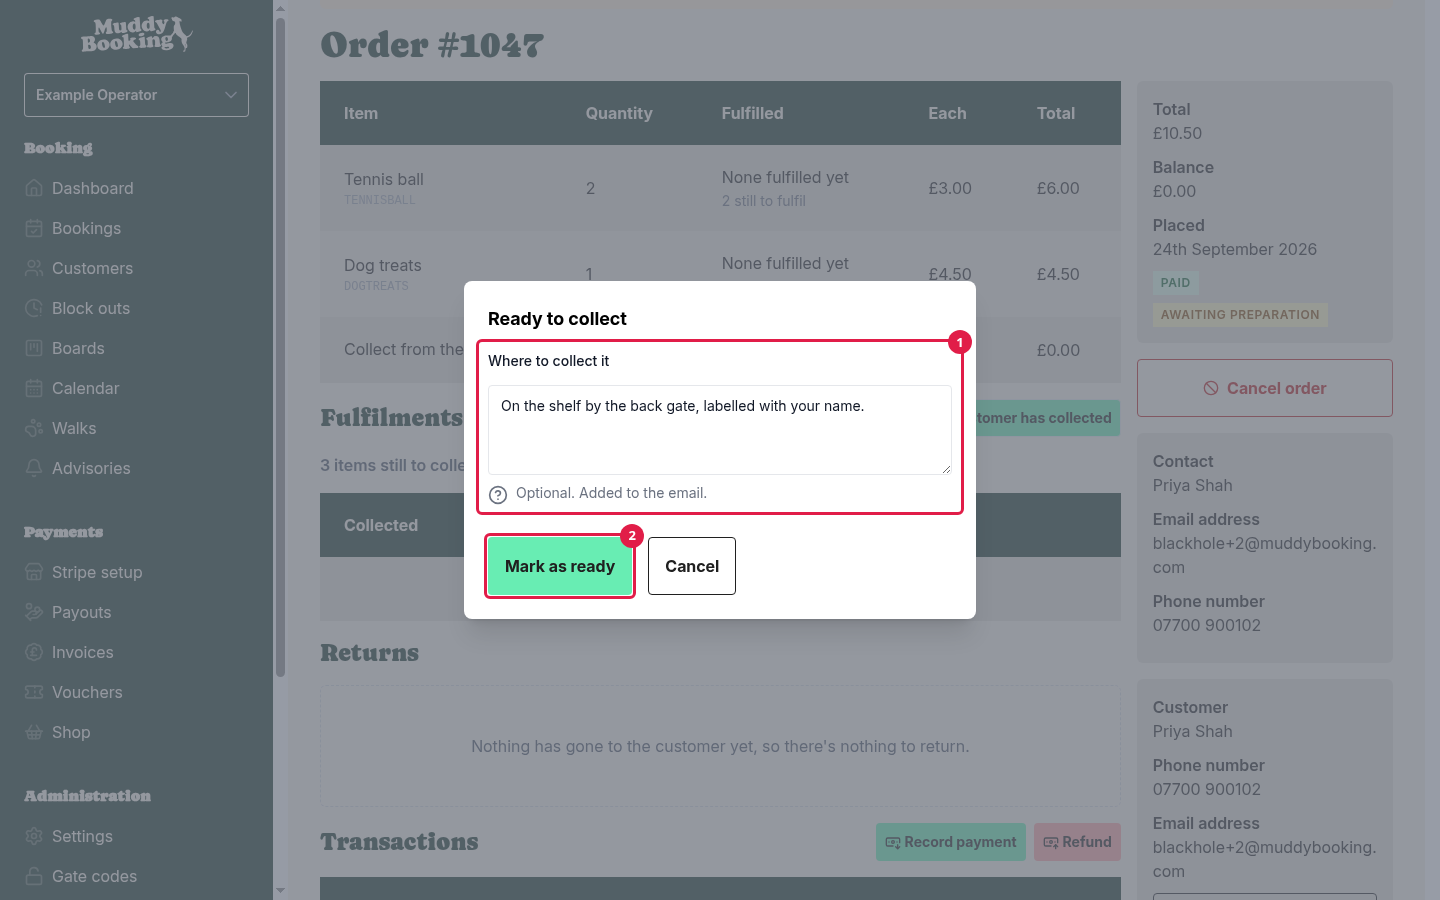Open Payouts menu item
Screen dimensions: 1440x900
point(81,612)
